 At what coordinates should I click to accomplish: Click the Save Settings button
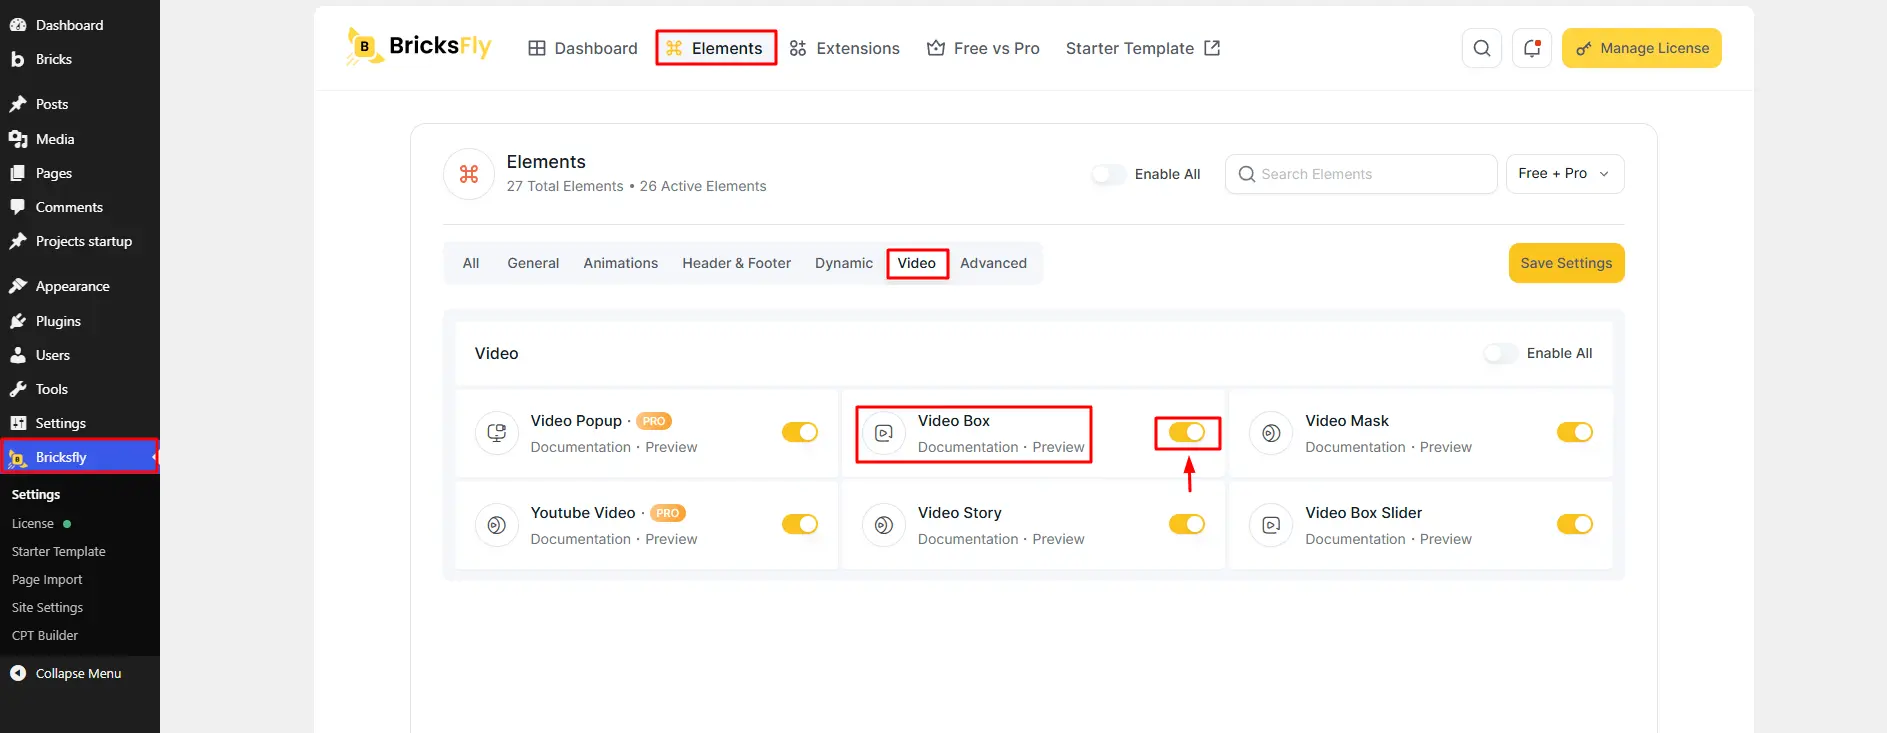1566,263
